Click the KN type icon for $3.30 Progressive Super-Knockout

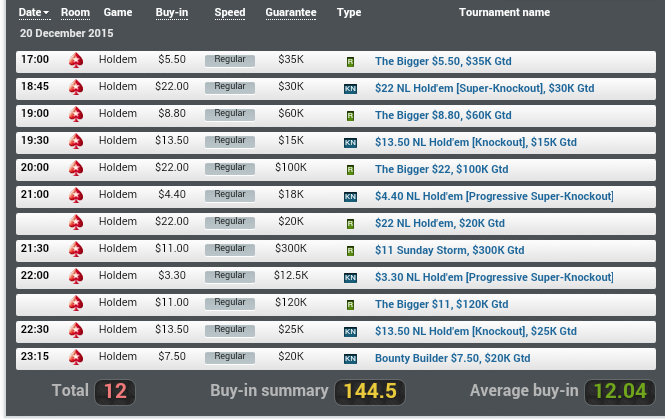(350, 278)
